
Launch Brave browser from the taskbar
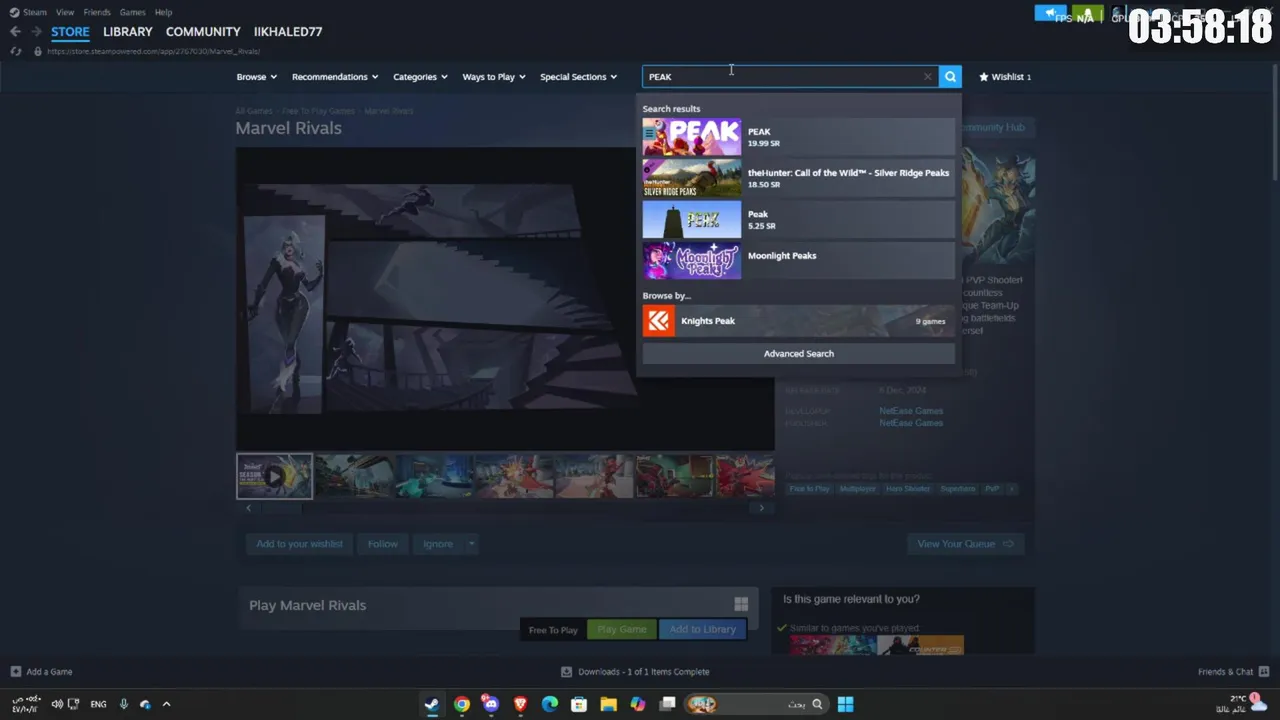click(520, 704)
